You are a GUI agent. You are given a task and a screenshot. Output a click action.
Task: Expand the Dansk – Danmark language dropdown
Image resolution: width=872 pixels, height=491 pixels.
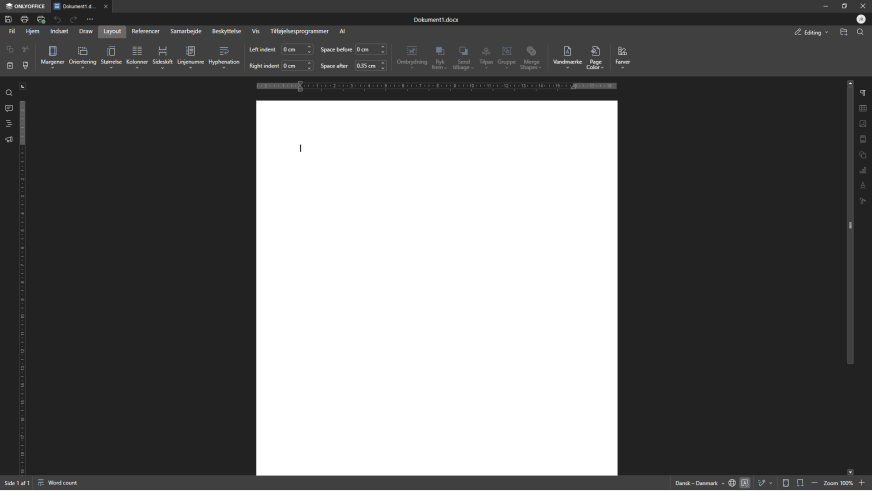pos(700,483)
